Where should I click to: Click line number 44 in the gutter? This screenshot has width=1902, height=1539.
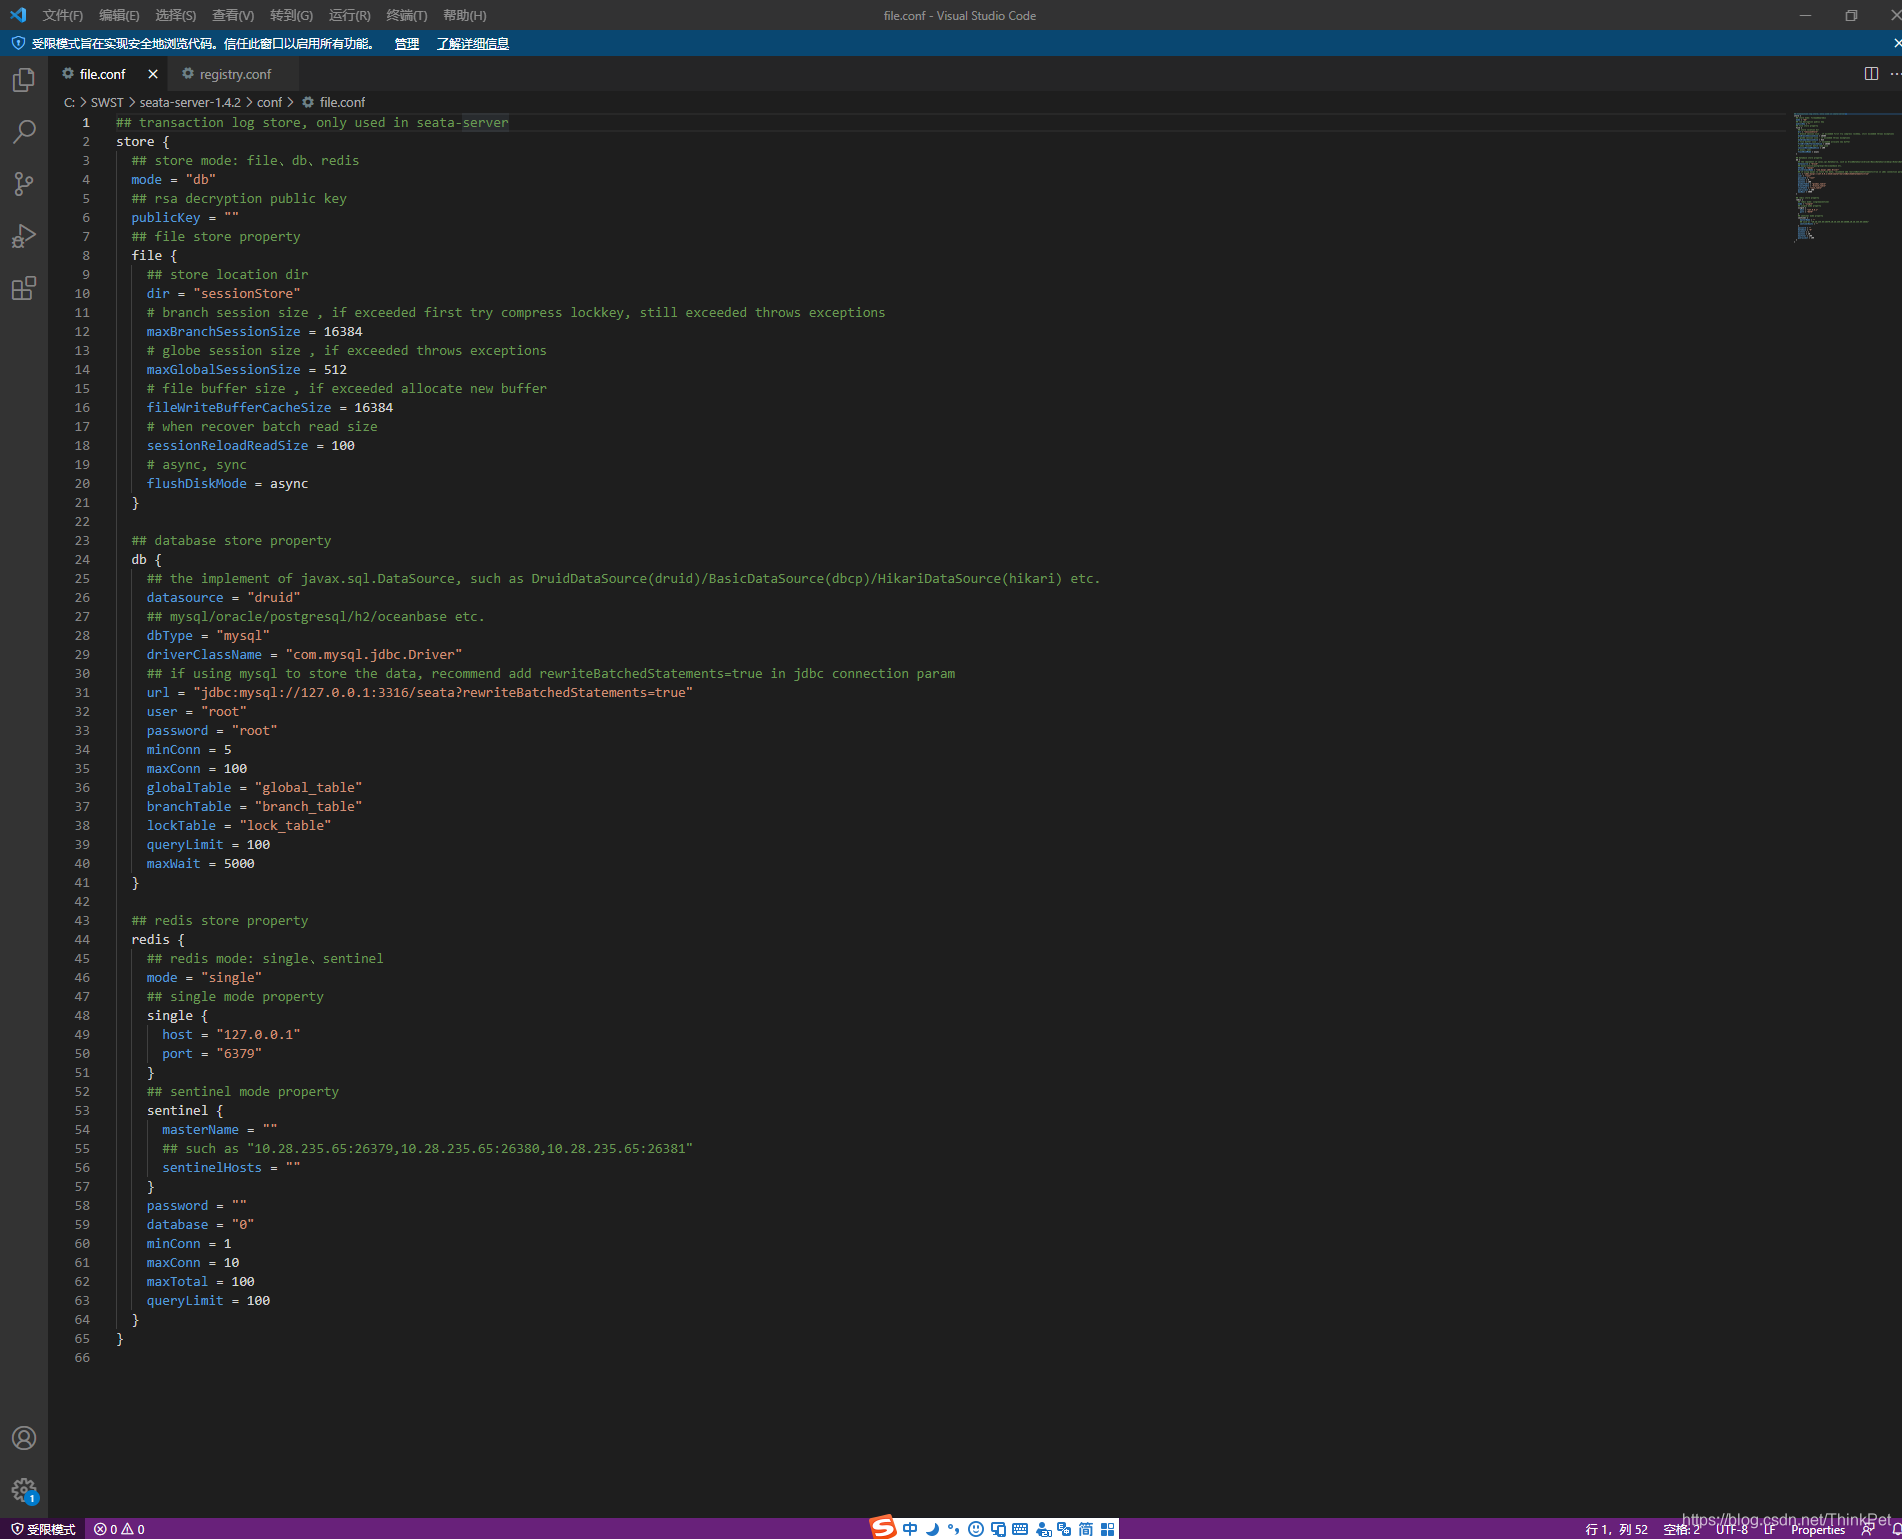point(82,939)
